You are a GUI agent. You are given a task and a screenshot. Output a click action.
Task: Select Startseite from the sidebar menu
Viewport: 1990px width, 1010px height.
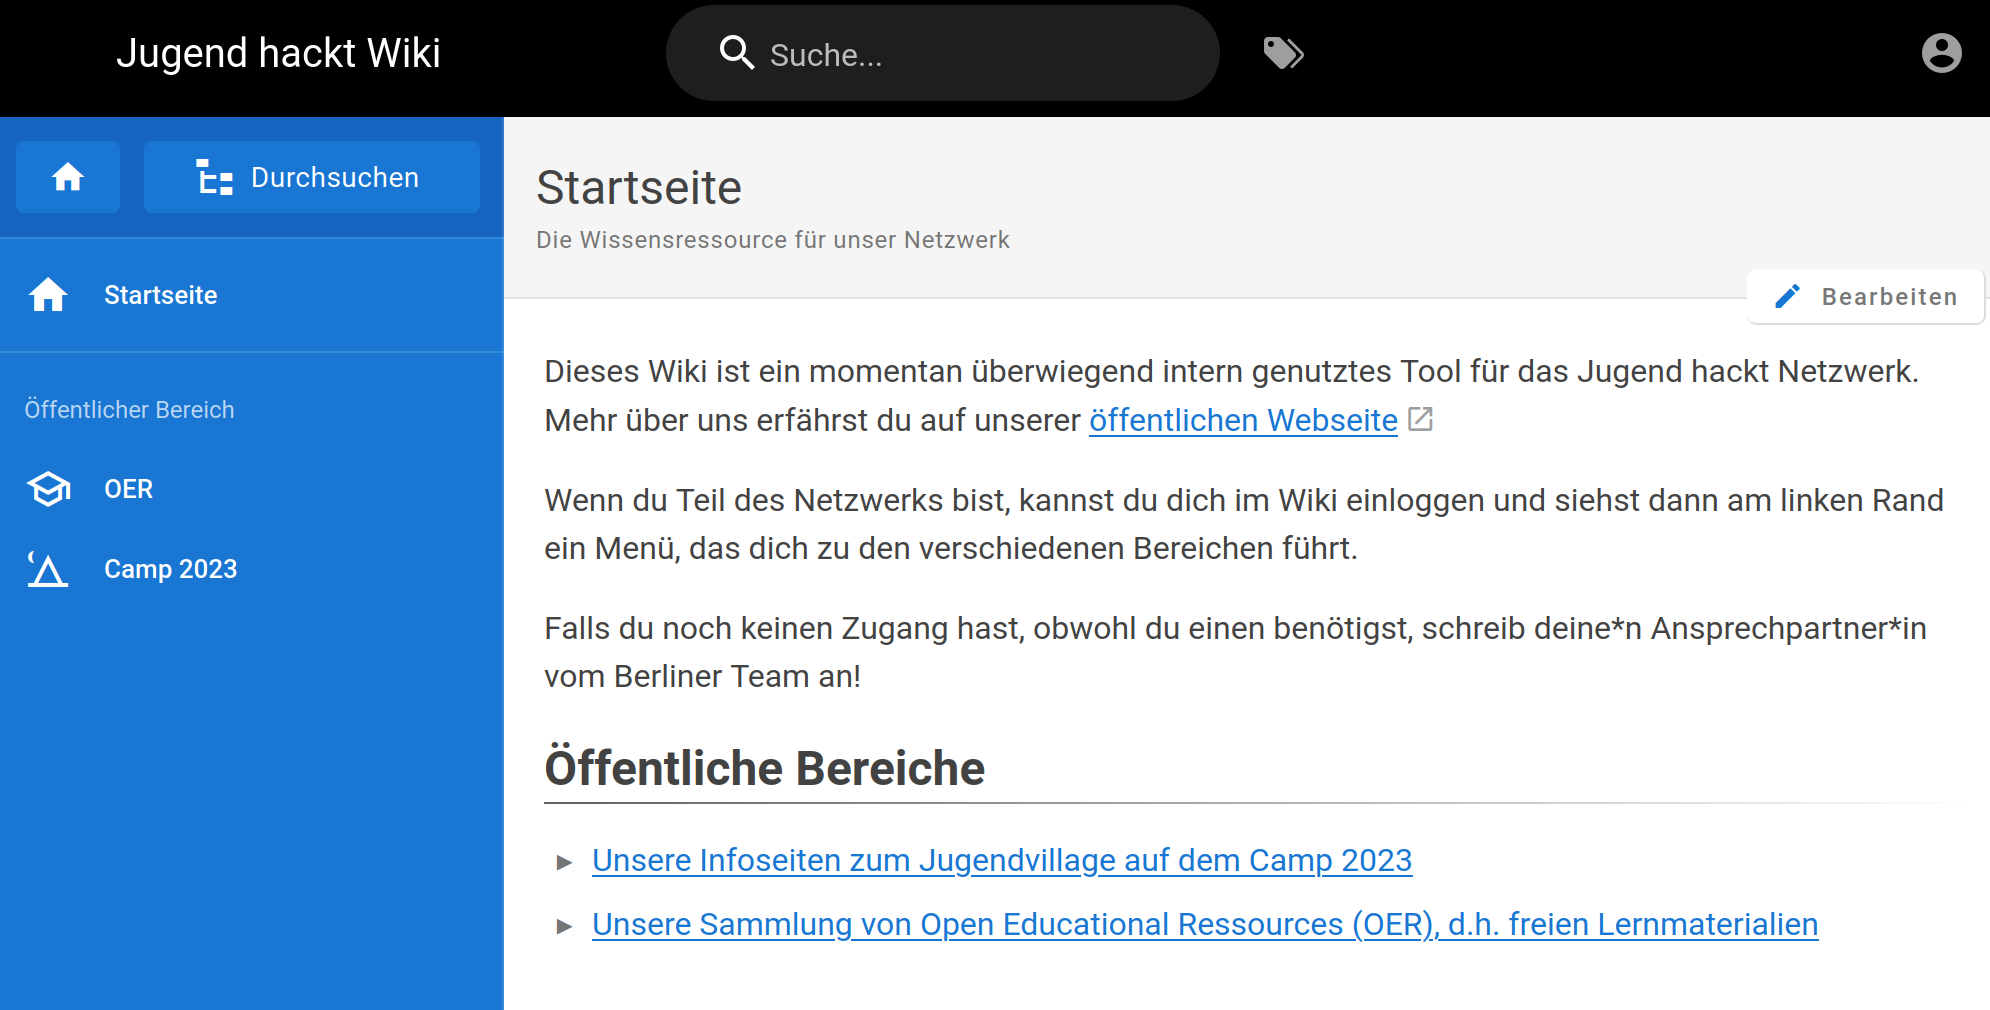coord(161,295)
